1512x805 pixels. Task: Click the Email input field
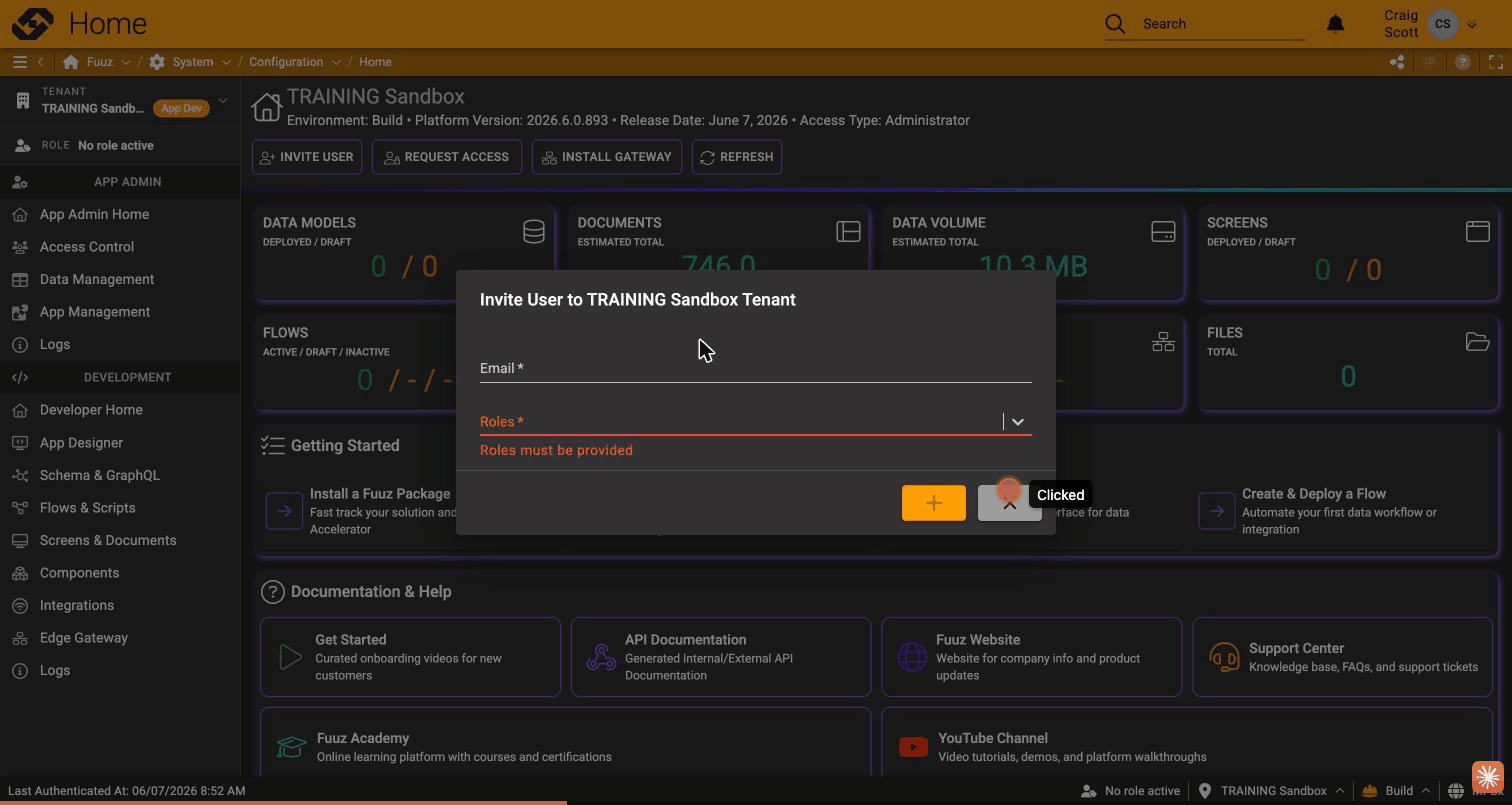tap(755, 368)
